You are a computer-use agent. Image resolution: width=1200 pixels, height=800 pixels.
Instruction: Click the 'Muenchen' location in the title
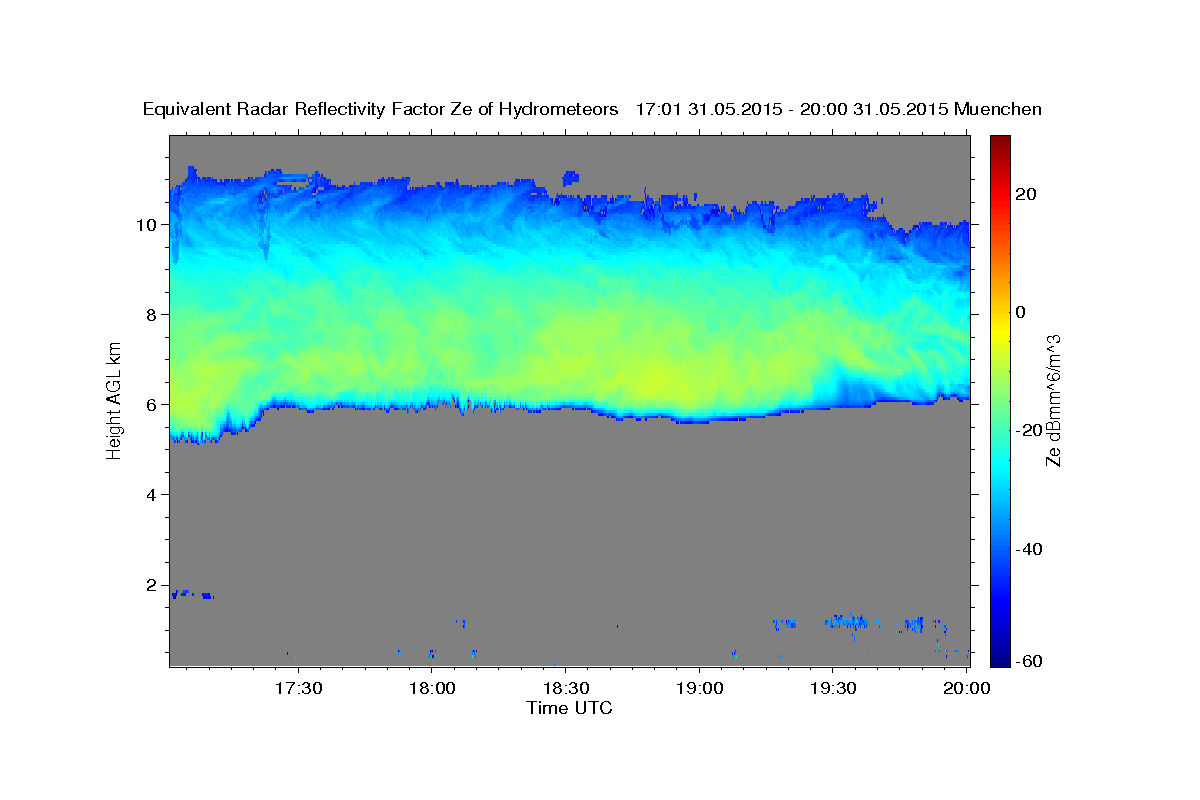tap(999, 109)
